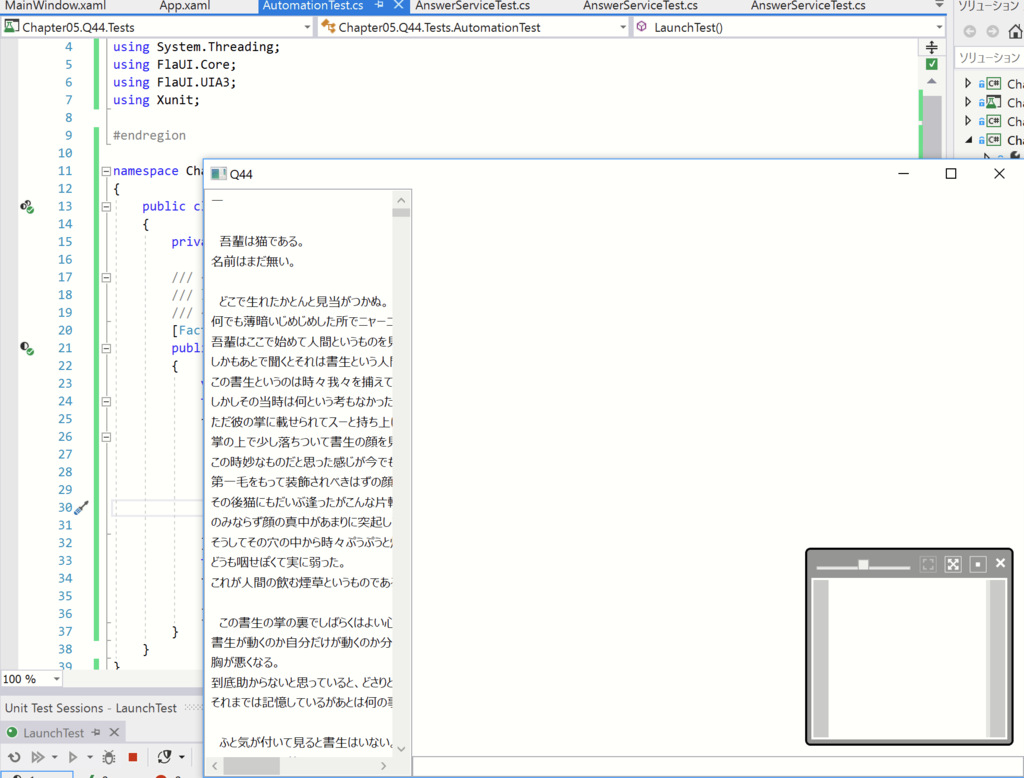Click the vertical scrollbar thumb in the Q44 text box
This screenshot has height=778, width=1024.
[x=401, y=213]
